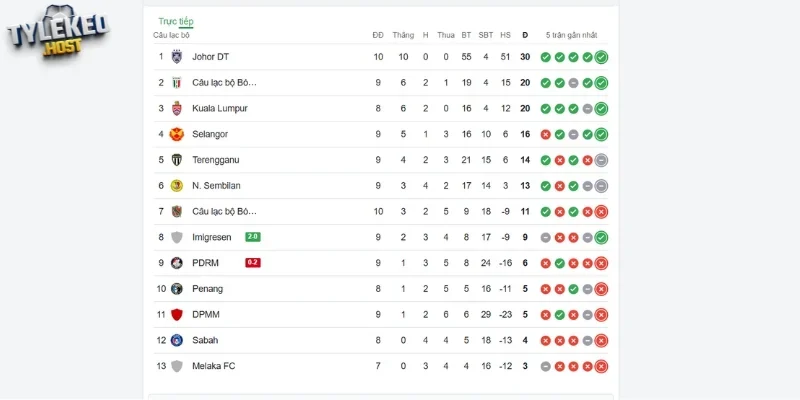The width and height of the screenshot is (800, 400).
Task: Click the DPMM team crest
Action: pyautogui.click(x=177, y=314)
